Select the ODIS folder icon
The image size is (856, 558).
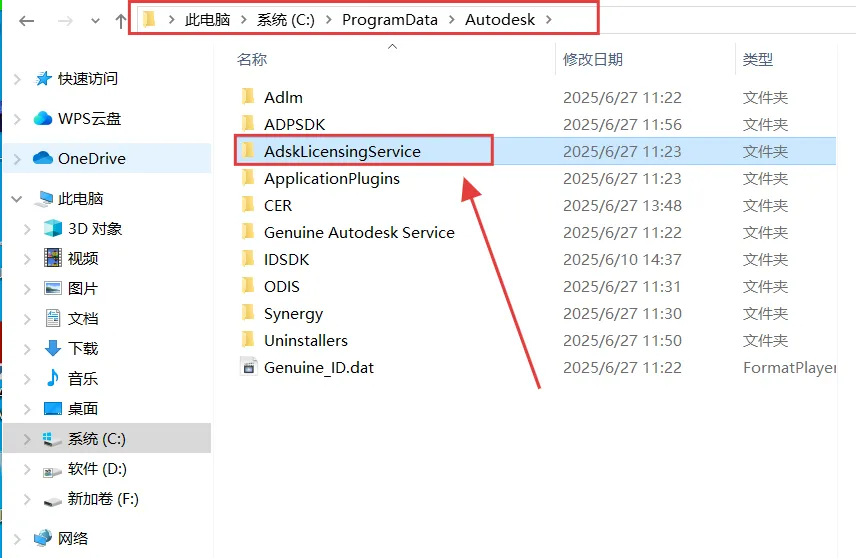pos(248,286)
